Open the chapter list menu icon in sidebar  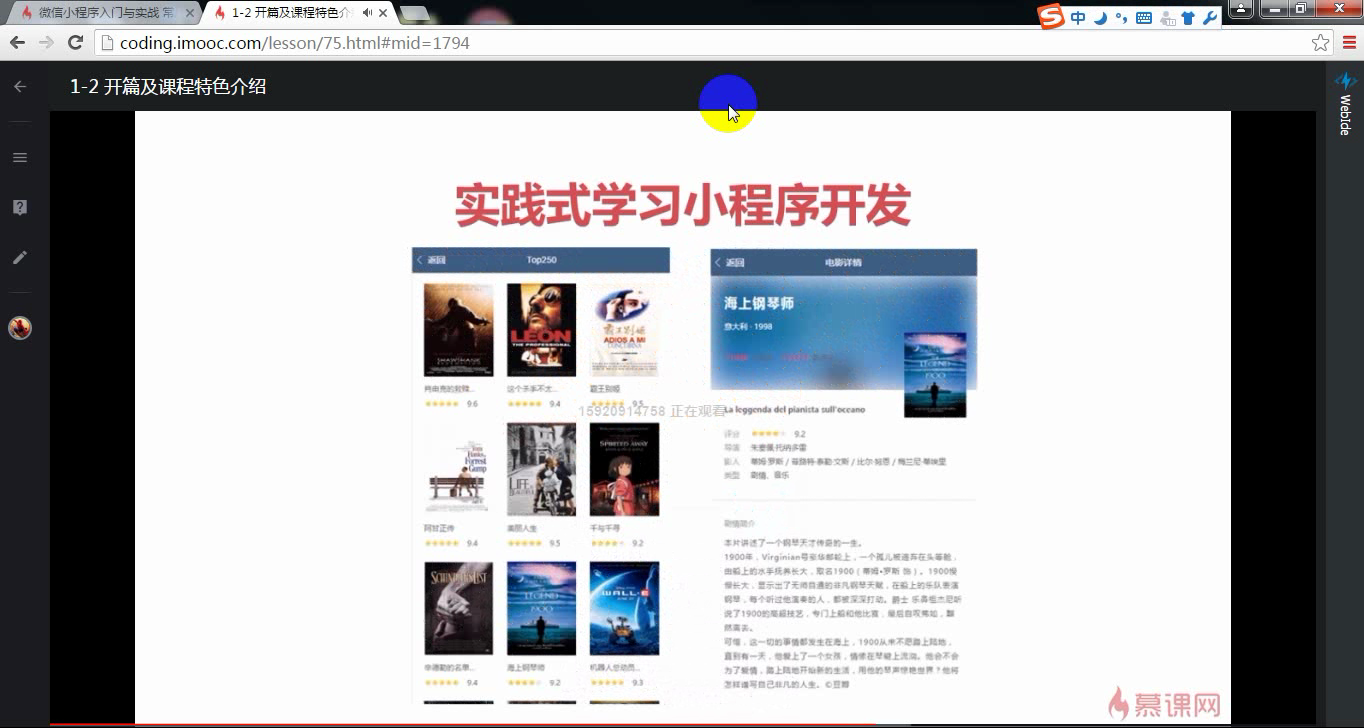[x=20, y=157]
